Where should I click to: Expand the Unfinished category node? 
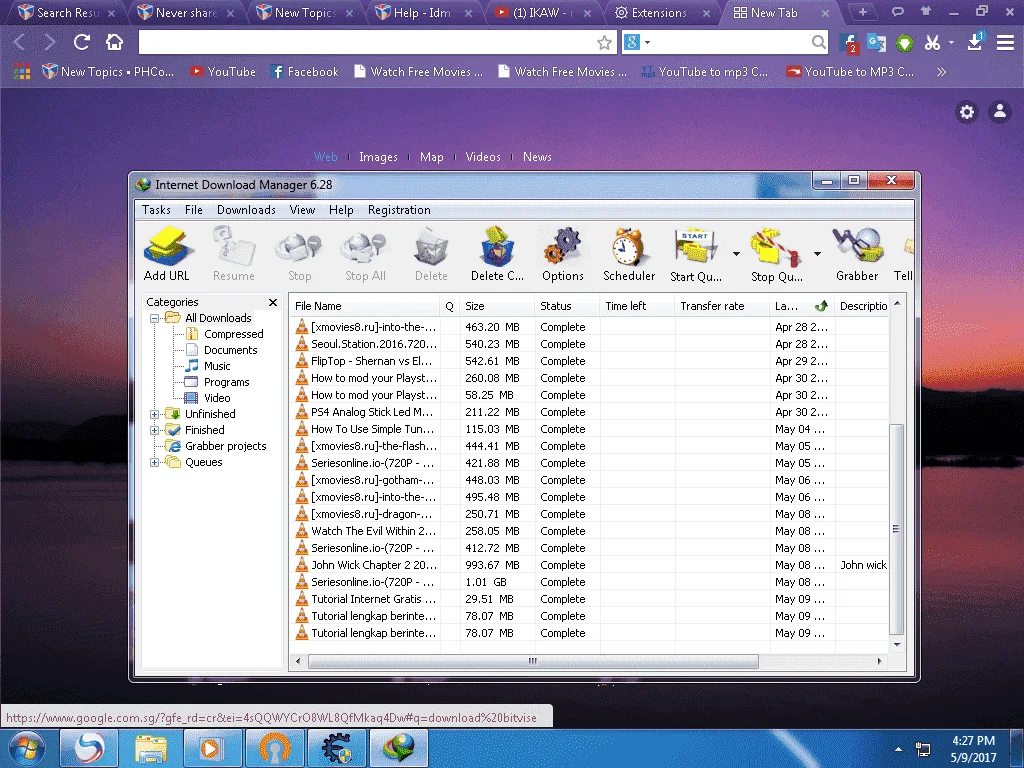[155, 414]
